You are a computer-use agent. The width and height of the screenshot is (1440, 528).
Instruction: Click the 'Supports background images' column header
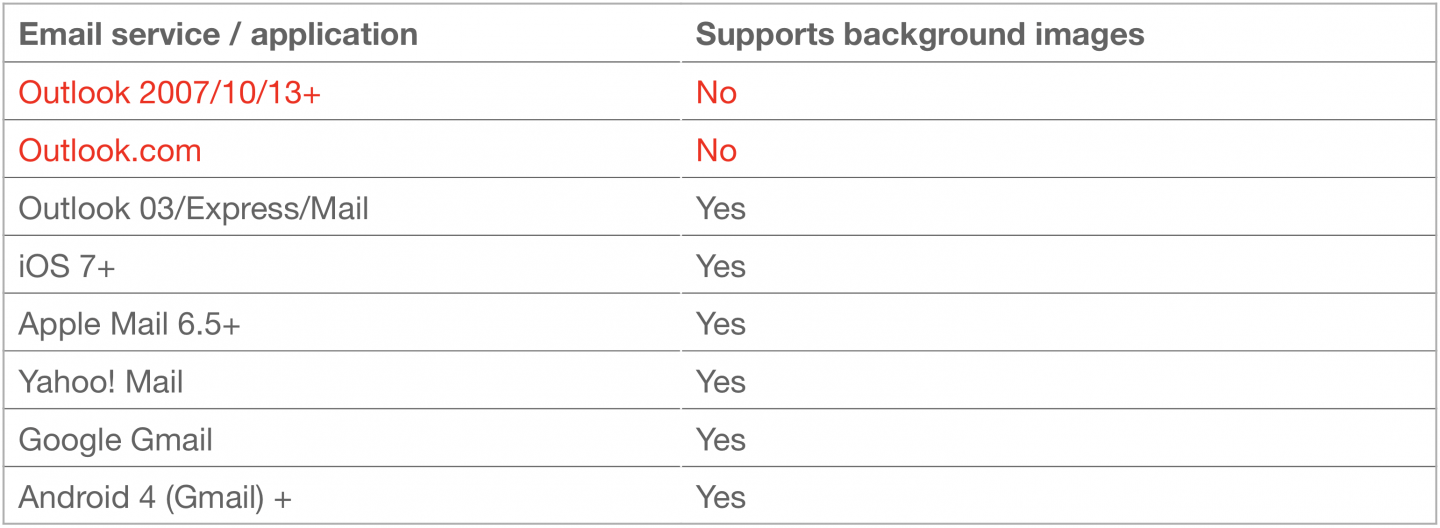pyautogui.click(x=920, y=35)
